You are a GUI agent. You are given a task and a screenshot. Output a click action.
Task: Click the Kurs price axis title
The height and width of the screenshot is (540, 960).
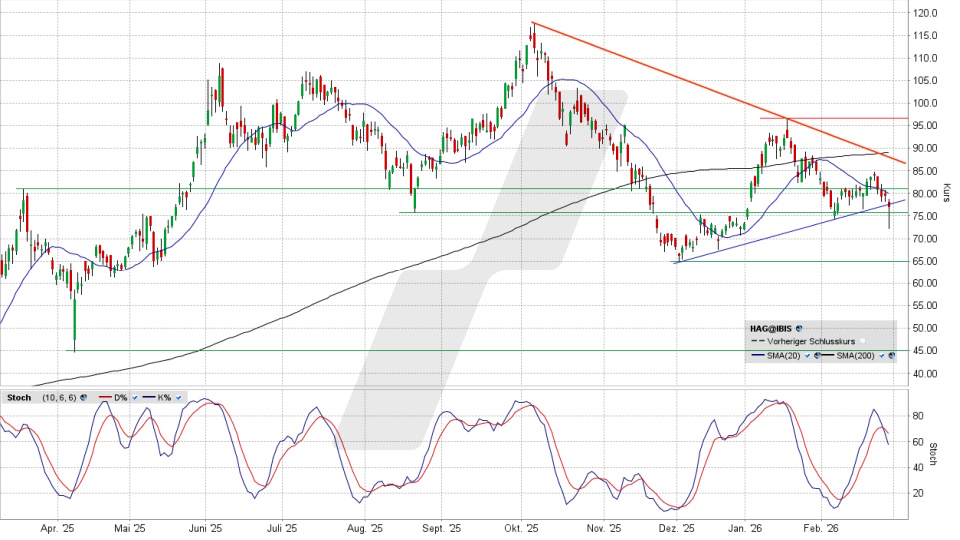[948, 193]
